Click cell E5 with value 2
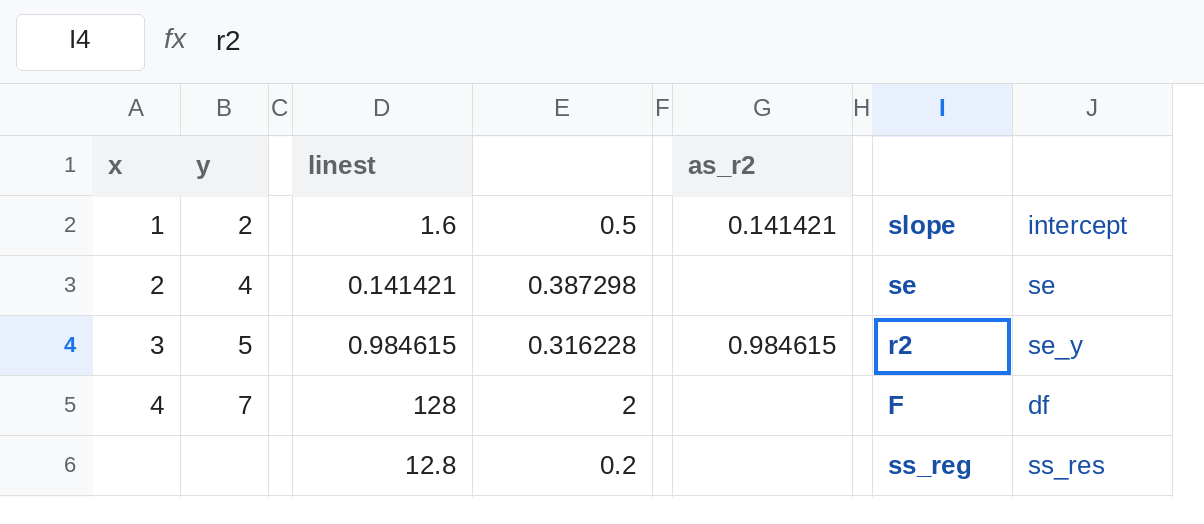Viewport: 1204px width, 524px height. click(562, 405)
